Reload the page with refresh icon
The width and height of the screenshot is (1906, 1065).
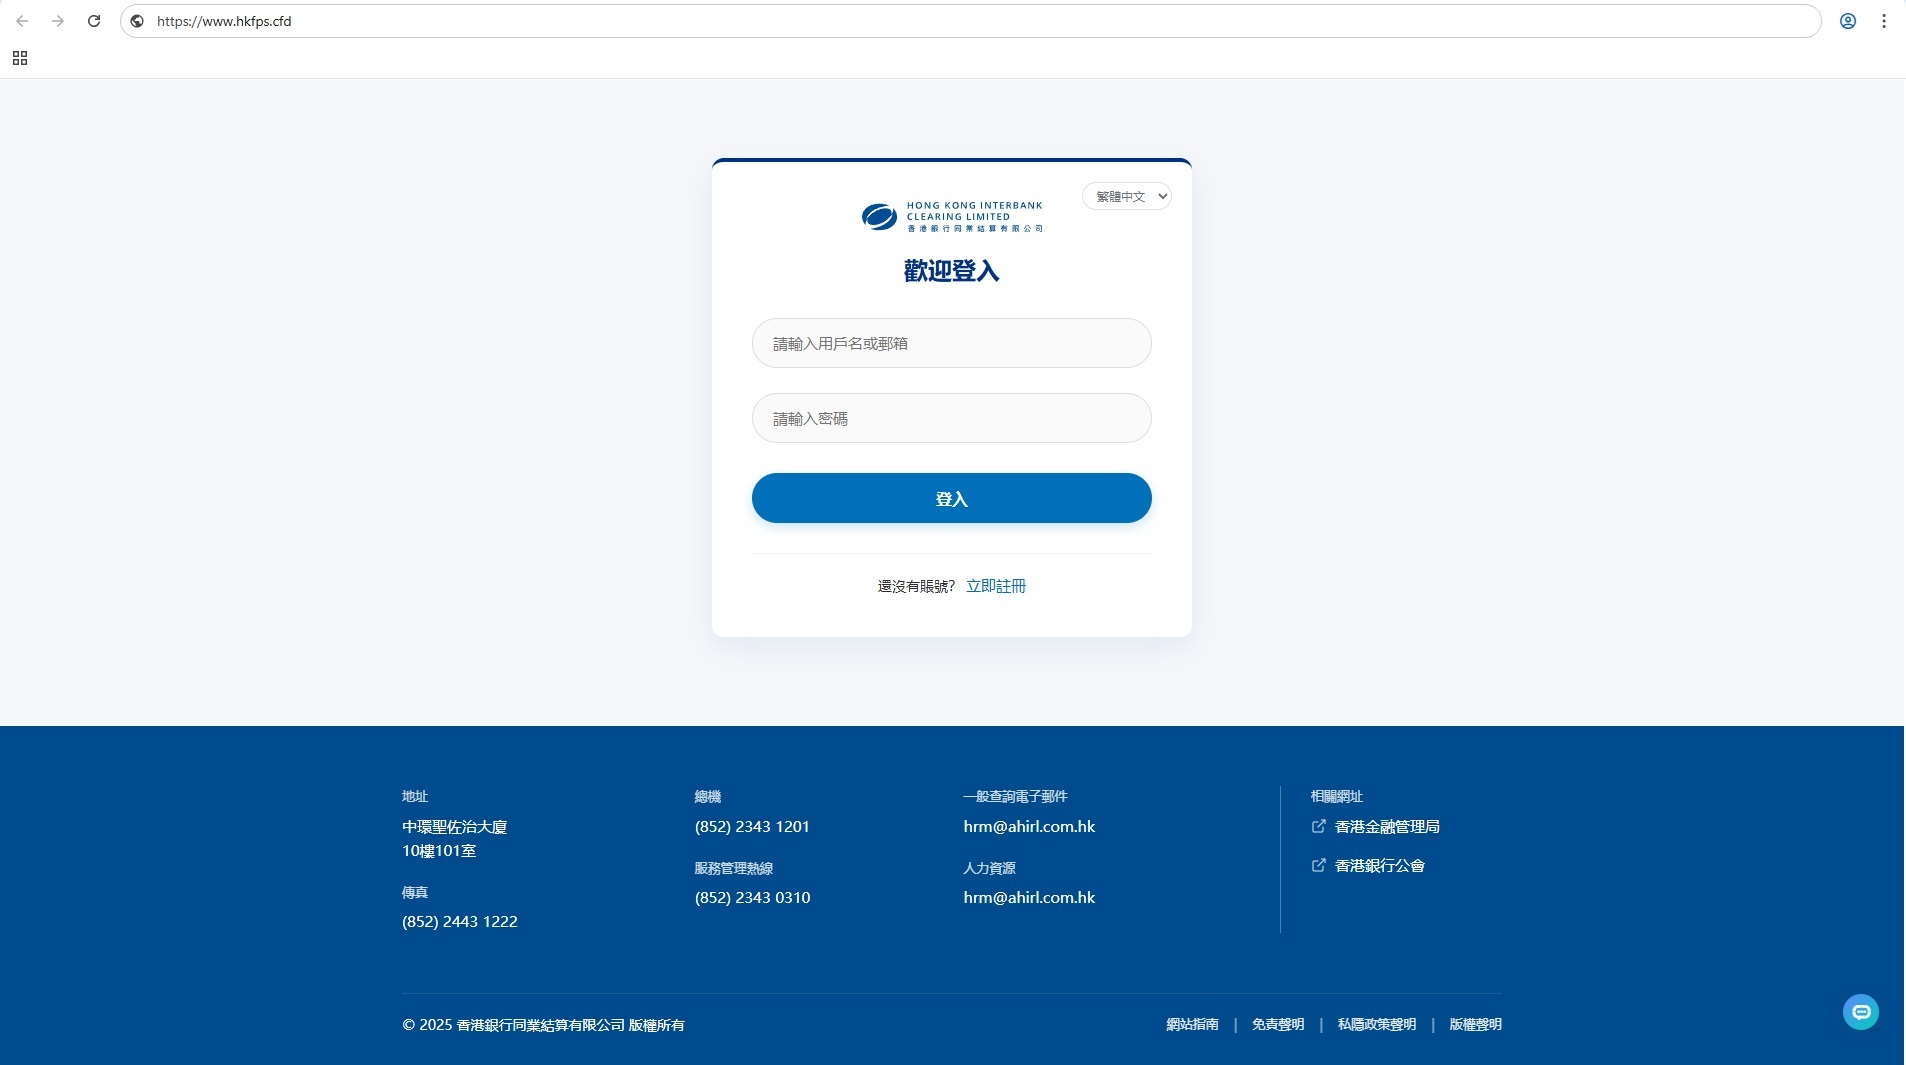(94, 21)
